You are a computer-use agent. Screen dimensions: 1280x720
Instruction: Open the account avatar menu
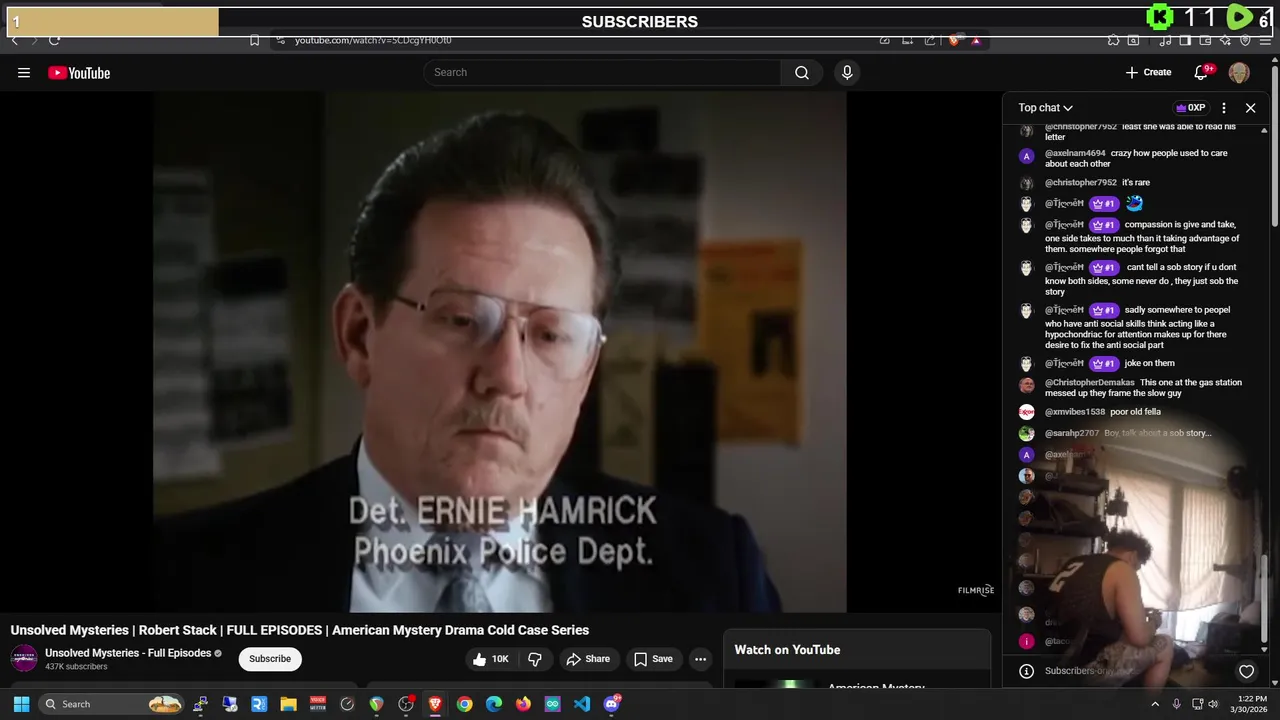coord(1239,72)
